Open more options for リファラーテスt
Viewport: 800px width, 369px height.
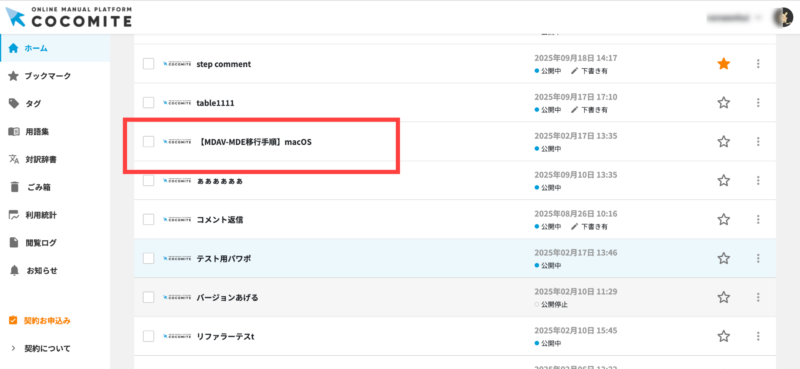click(758, 336)
